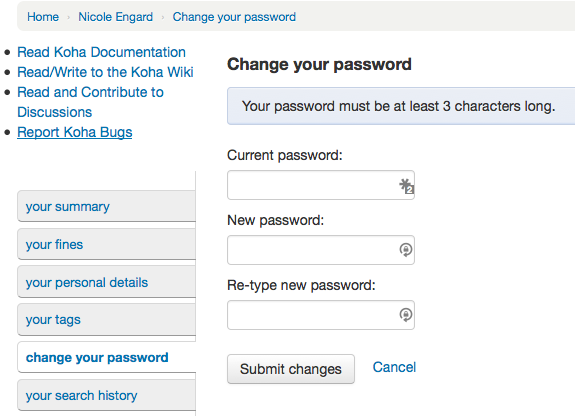Viewport: 575px width, 416px height.
Task: Open Read and Contribute to Discussions link
Action: pos(91,102)
